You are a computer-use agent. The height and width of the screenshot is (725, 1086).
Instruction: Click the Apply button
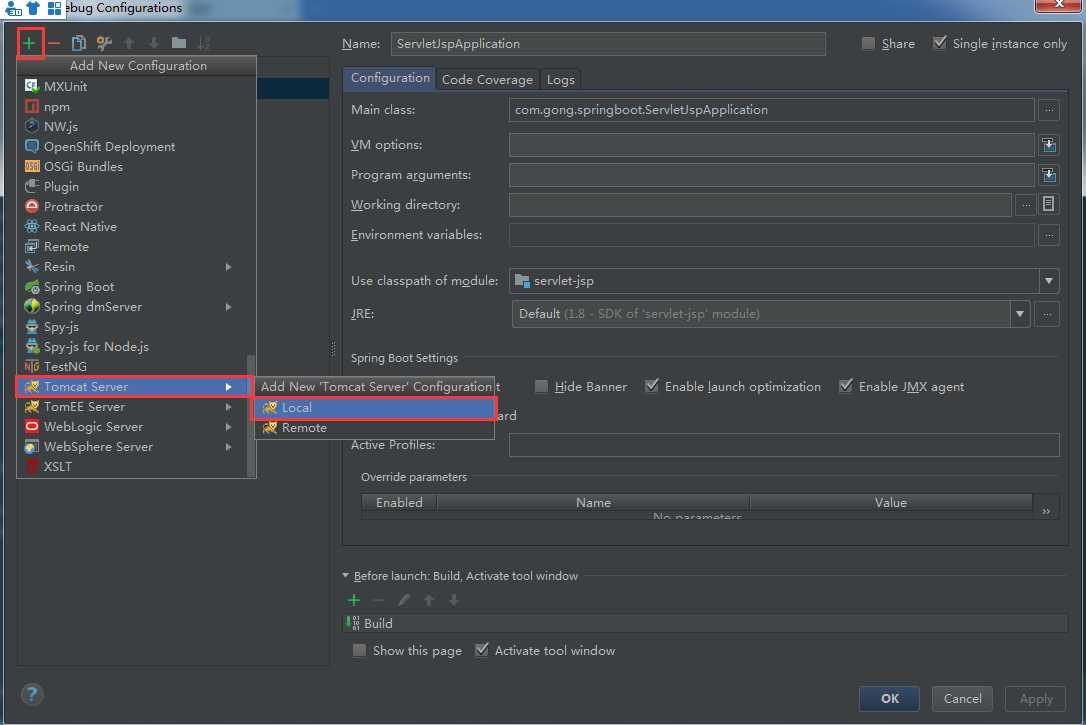coord(1035,699)
